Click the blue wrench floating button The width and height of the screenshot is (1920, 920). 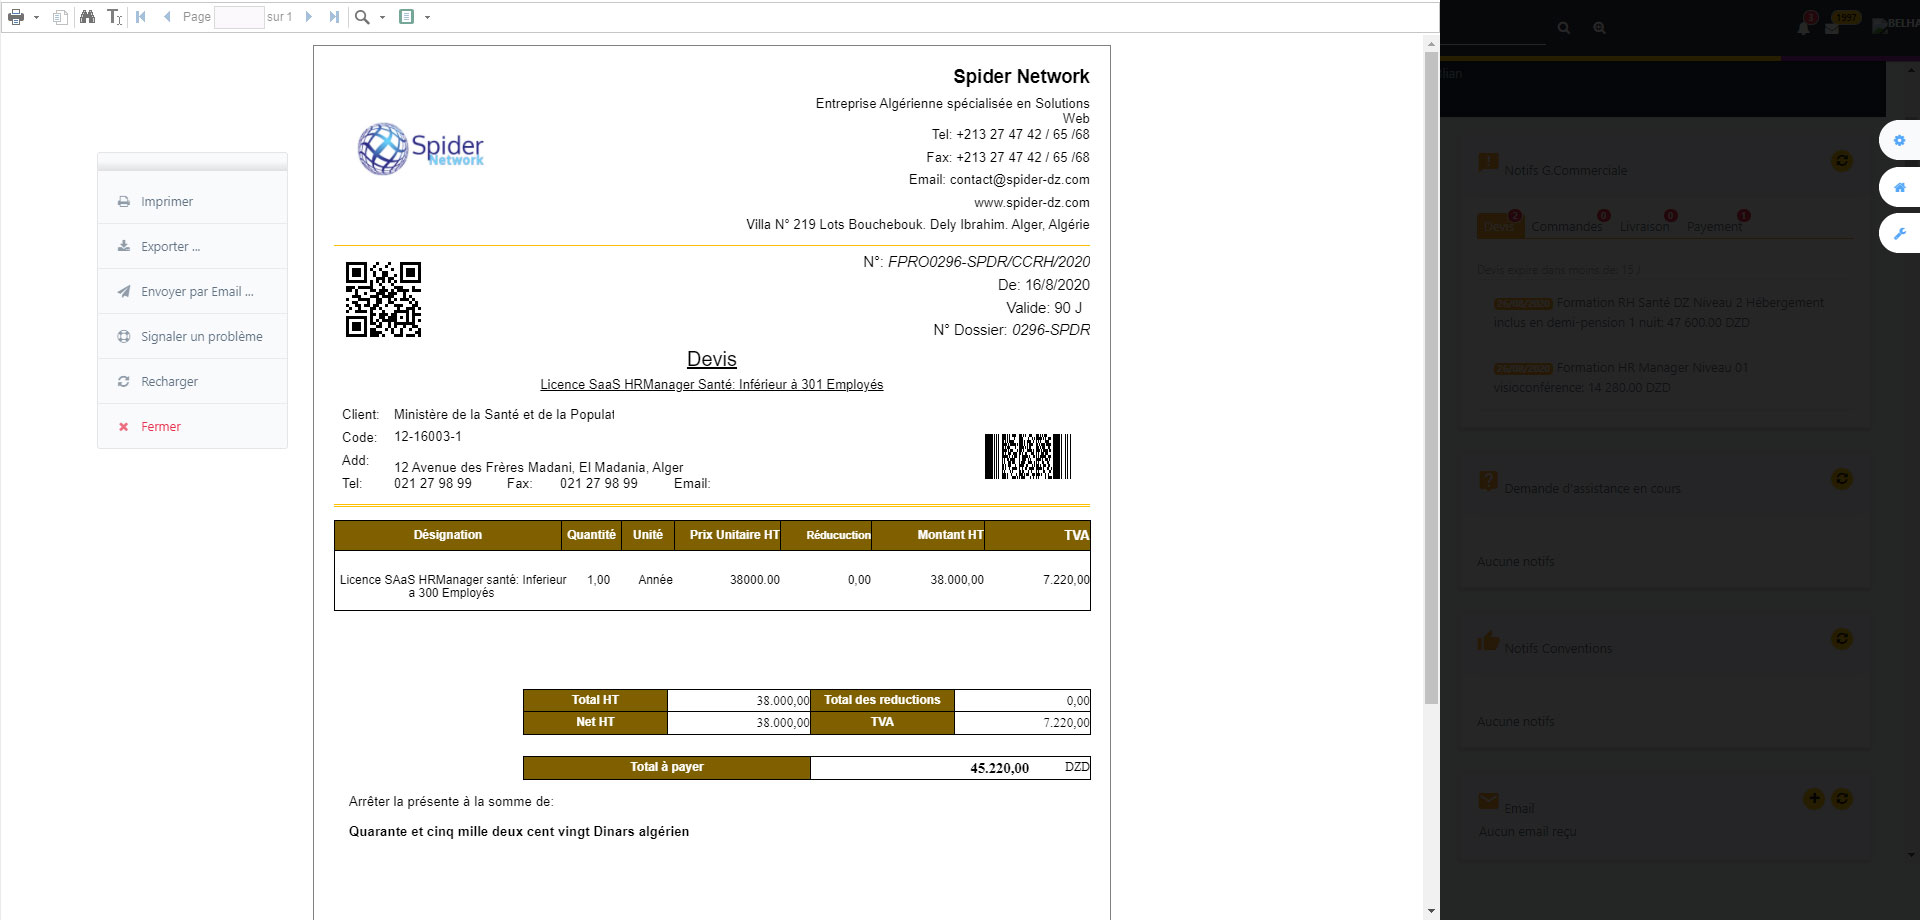pos(1900,233)
